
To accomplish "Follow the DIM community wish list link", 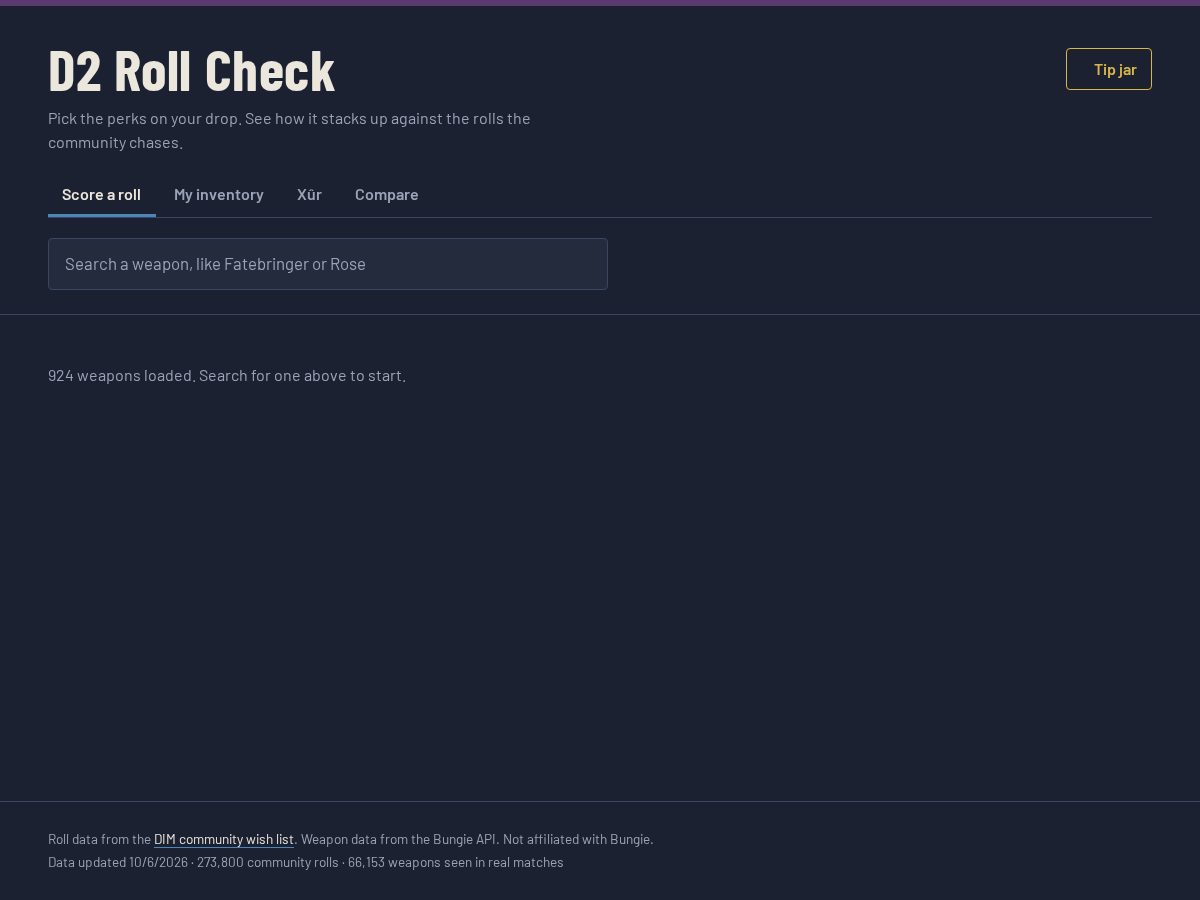I will (224, 839).
